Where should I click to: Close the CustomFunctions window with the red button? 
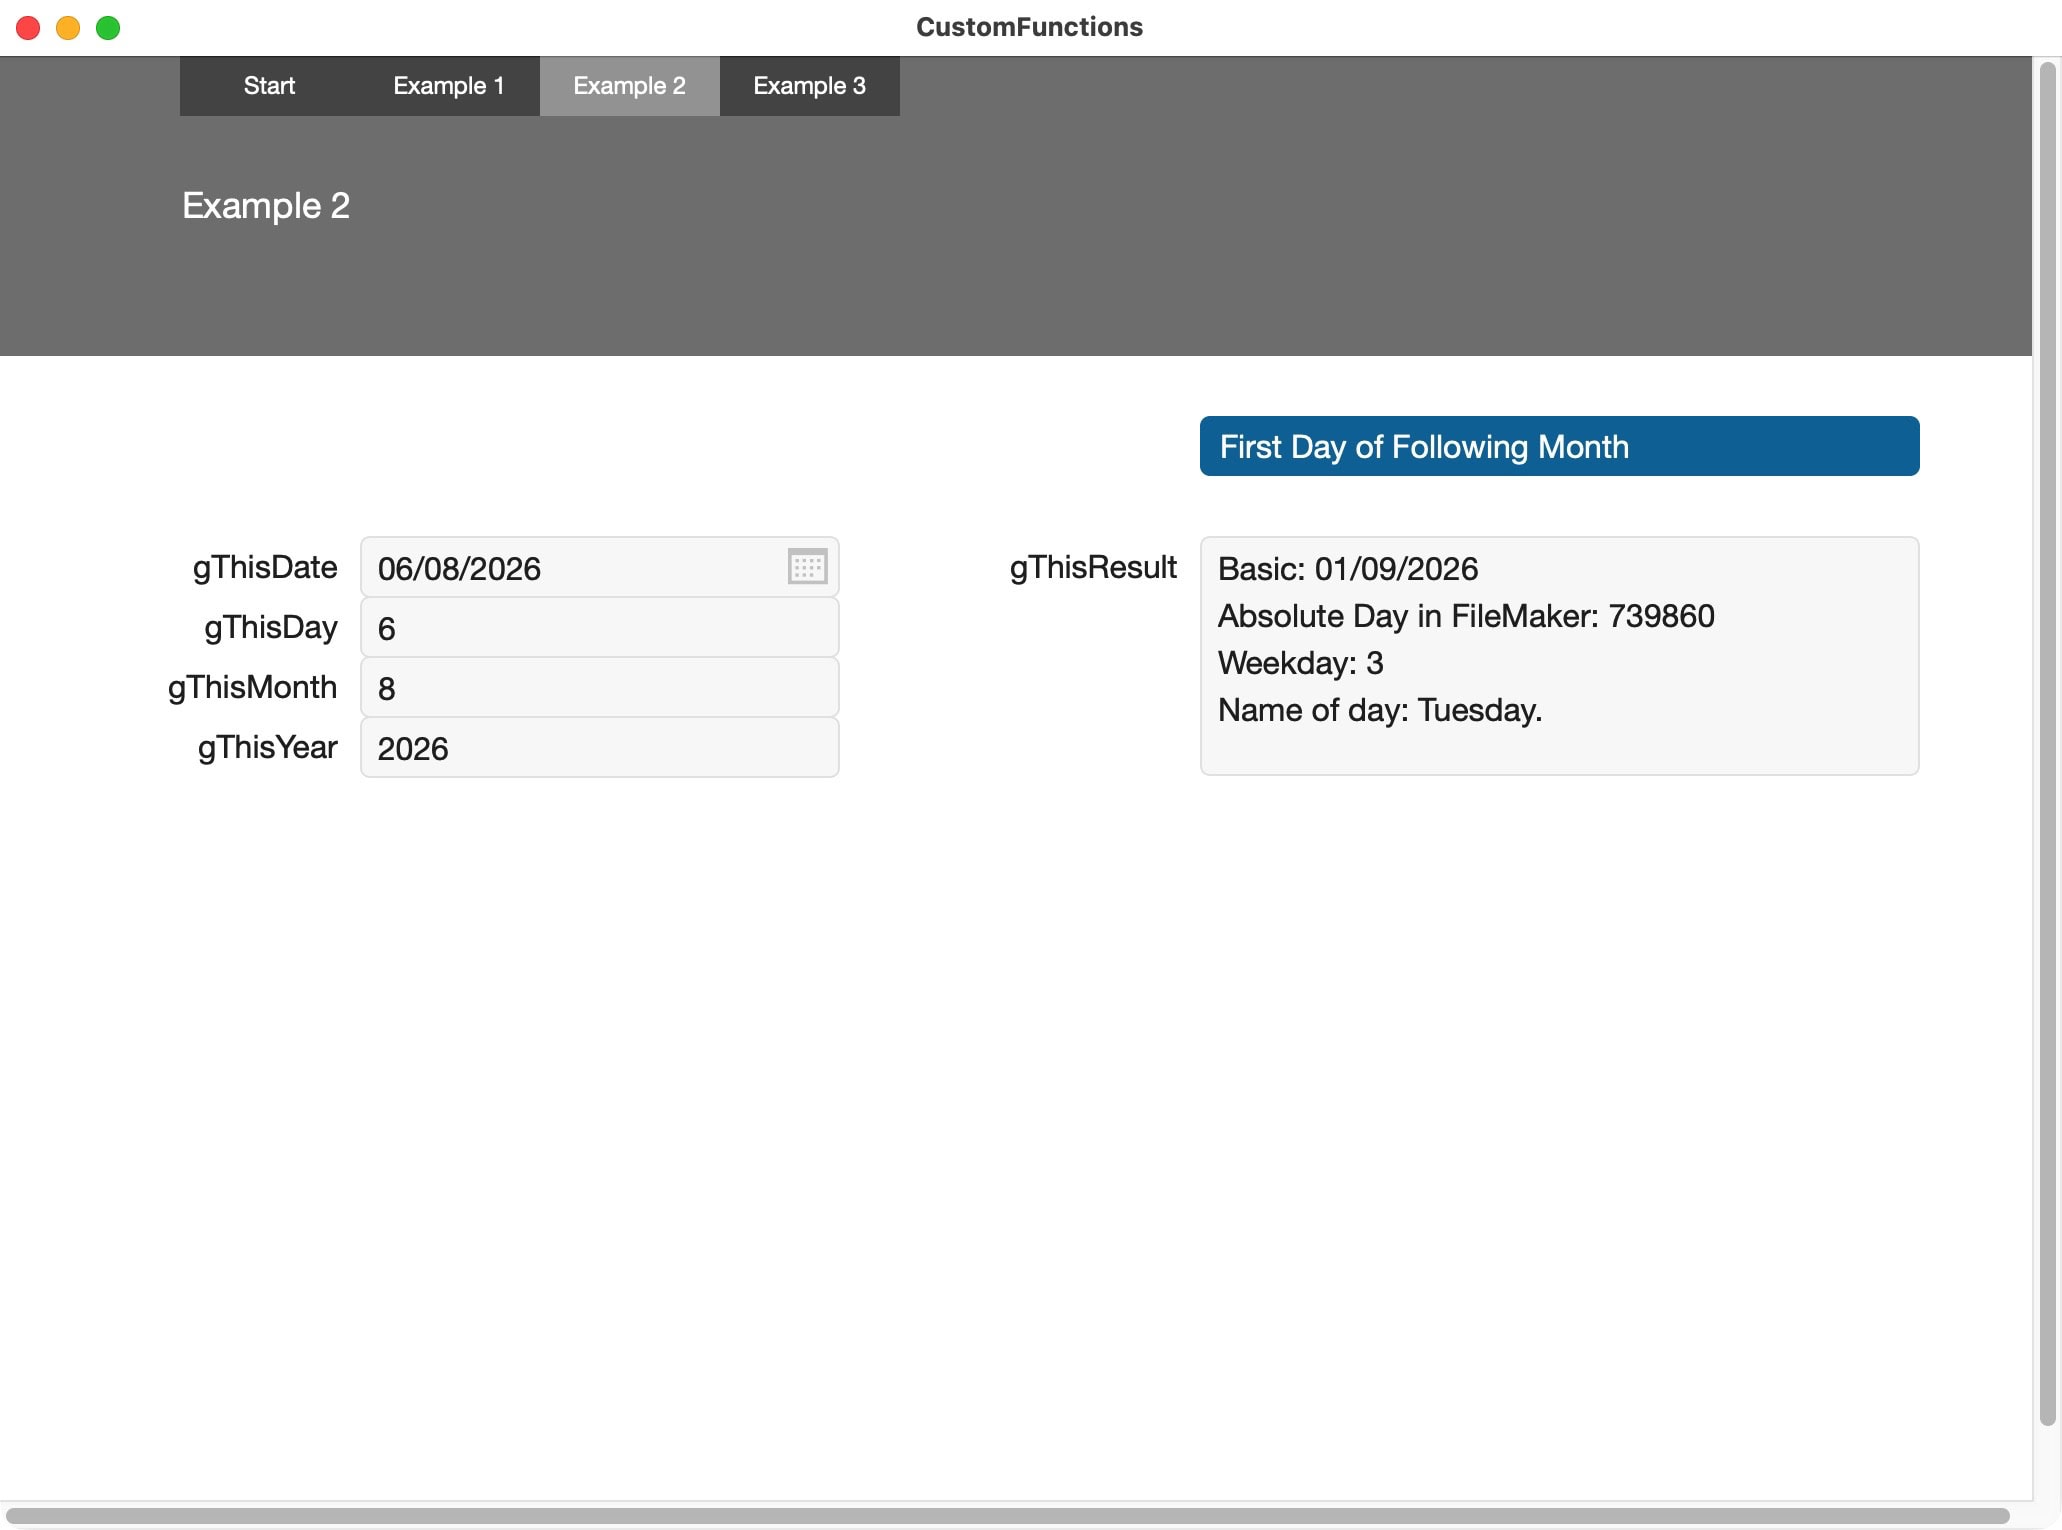click(28, 28)
